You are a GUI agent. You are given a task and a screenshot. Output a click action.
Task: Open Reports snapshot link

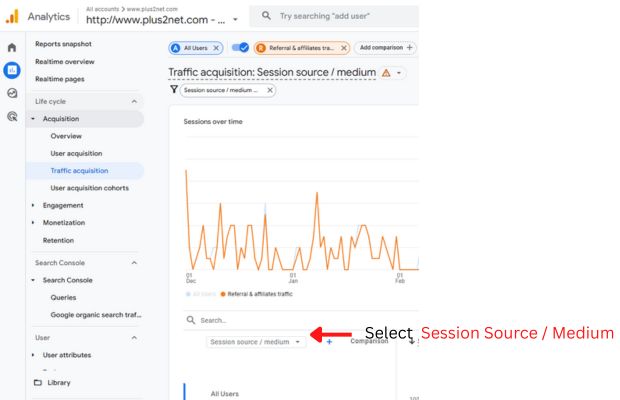(x=63, y=44)
